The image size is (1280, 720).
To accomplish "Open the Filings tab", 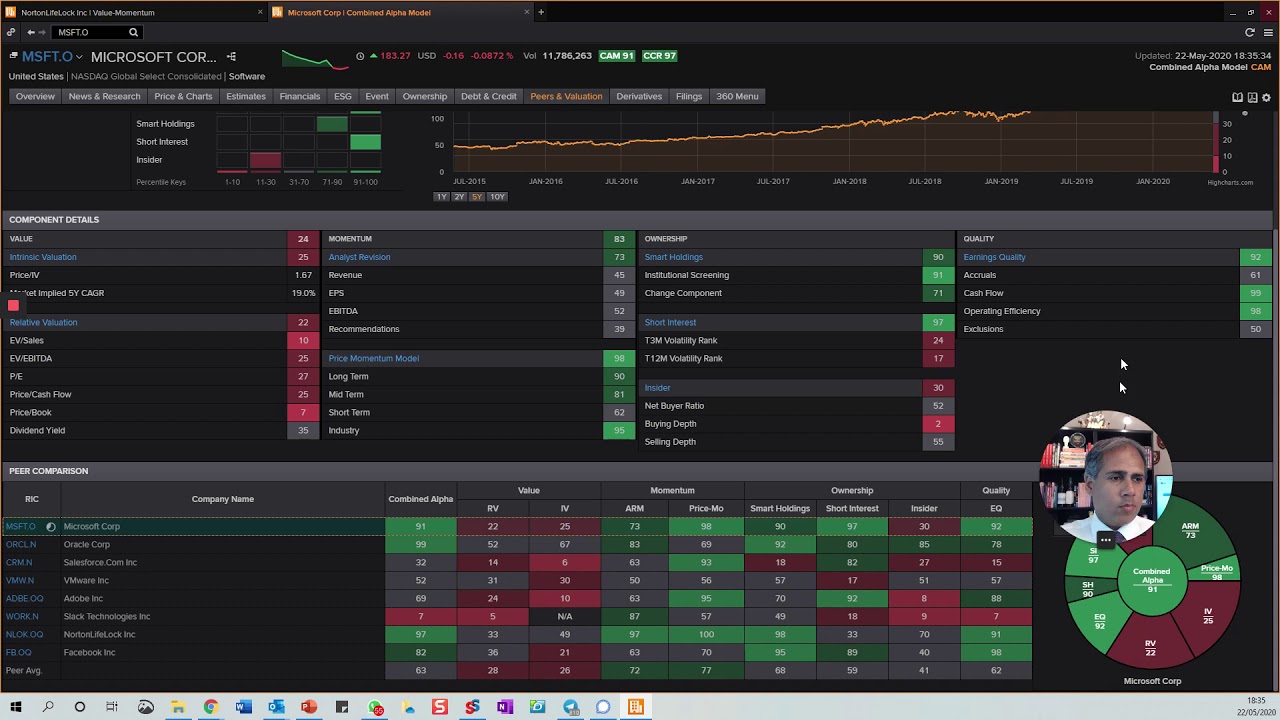I will [689, 96].
